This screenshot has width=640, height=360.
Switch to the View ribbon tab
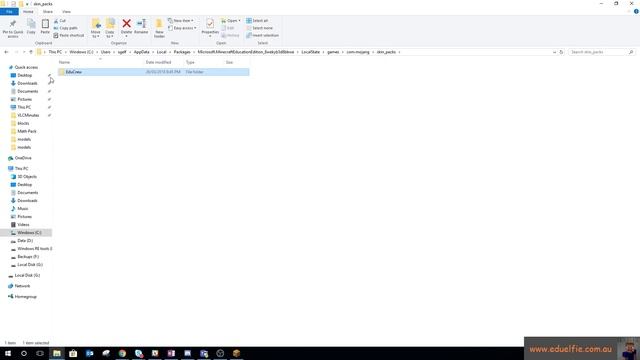click(x=66, y=12)
